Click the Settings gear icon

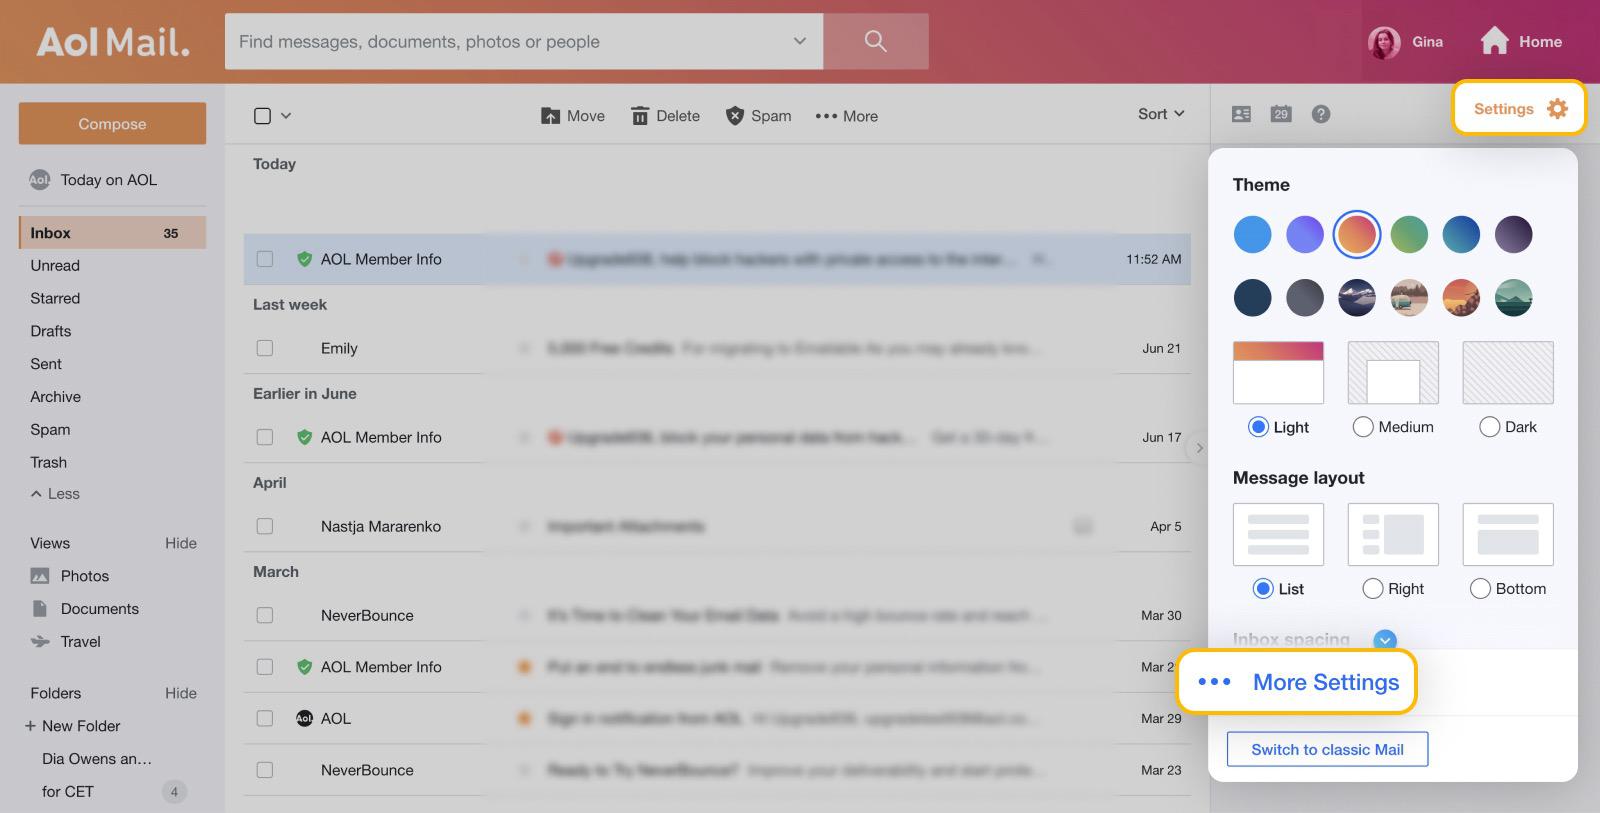(x=1557, y=108)
